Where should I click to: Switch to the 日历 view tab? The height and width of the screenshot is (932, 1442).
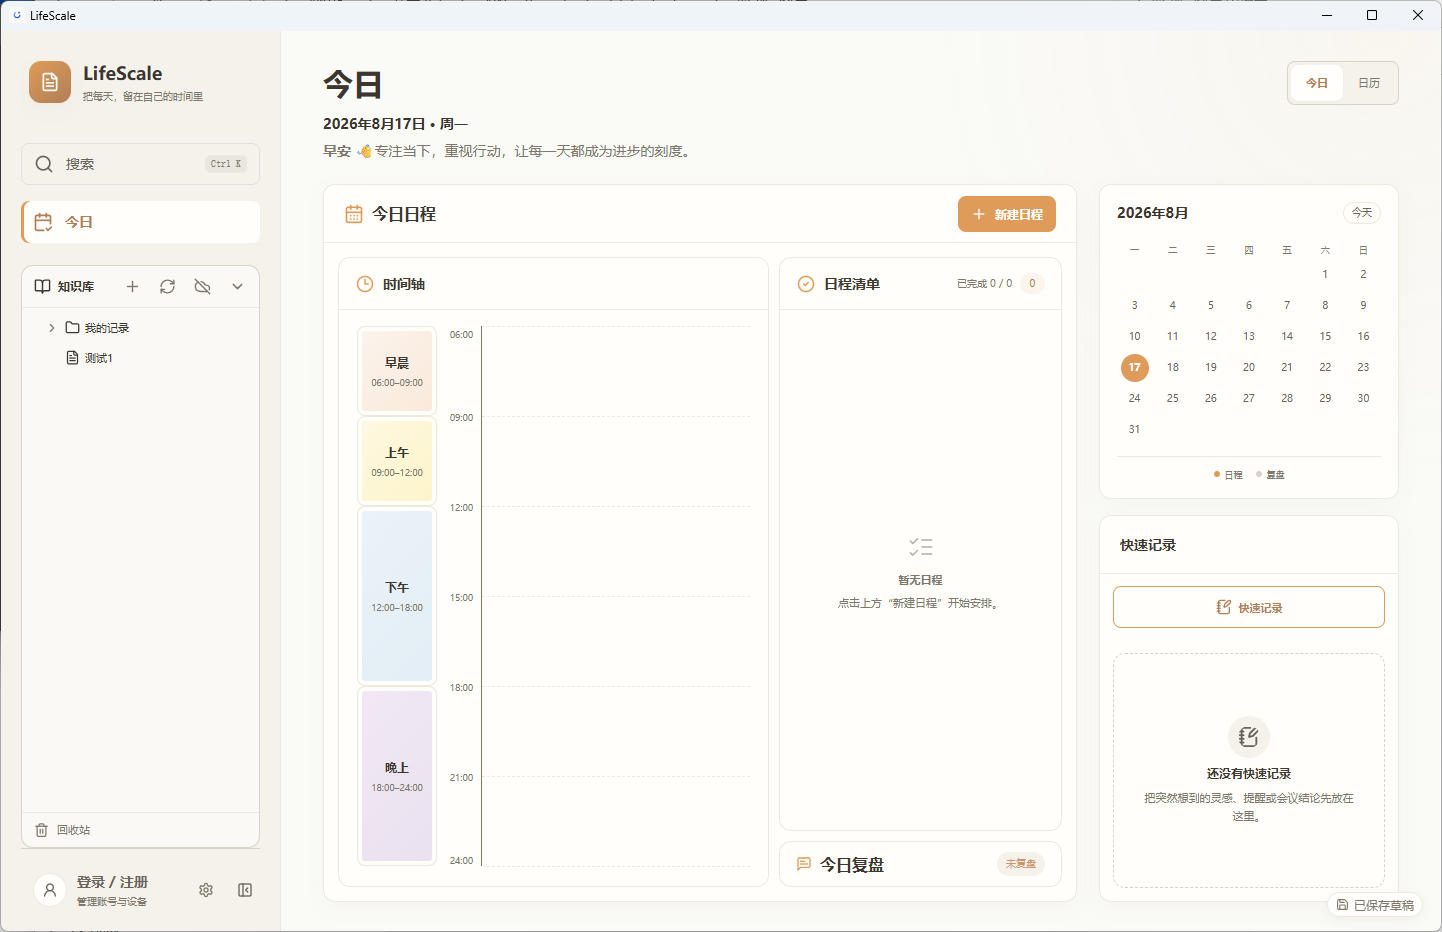coord(1369,83)
